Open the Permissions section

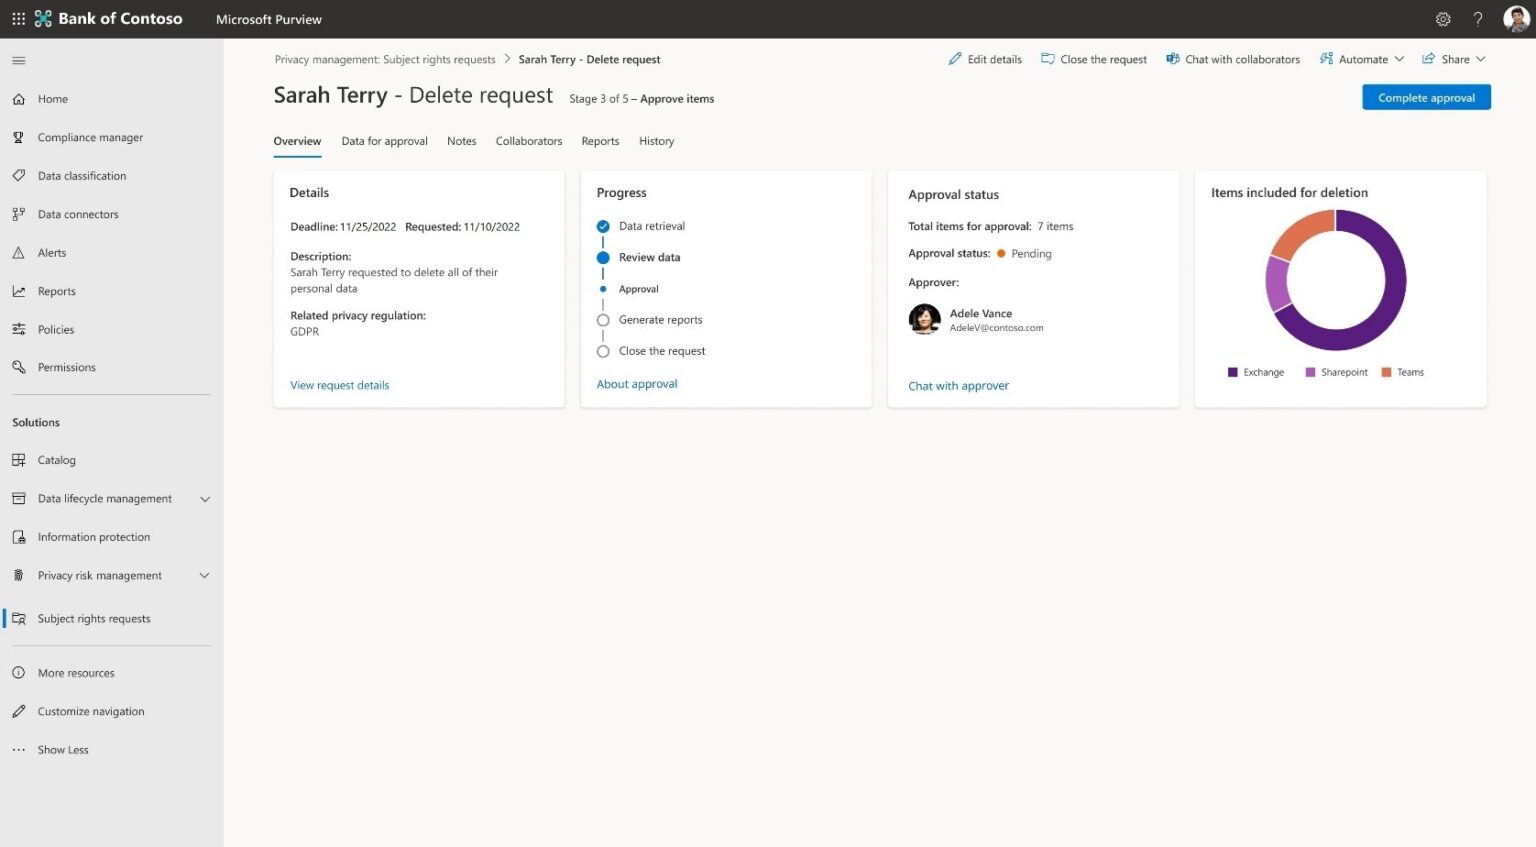click(x=66, y=367)
